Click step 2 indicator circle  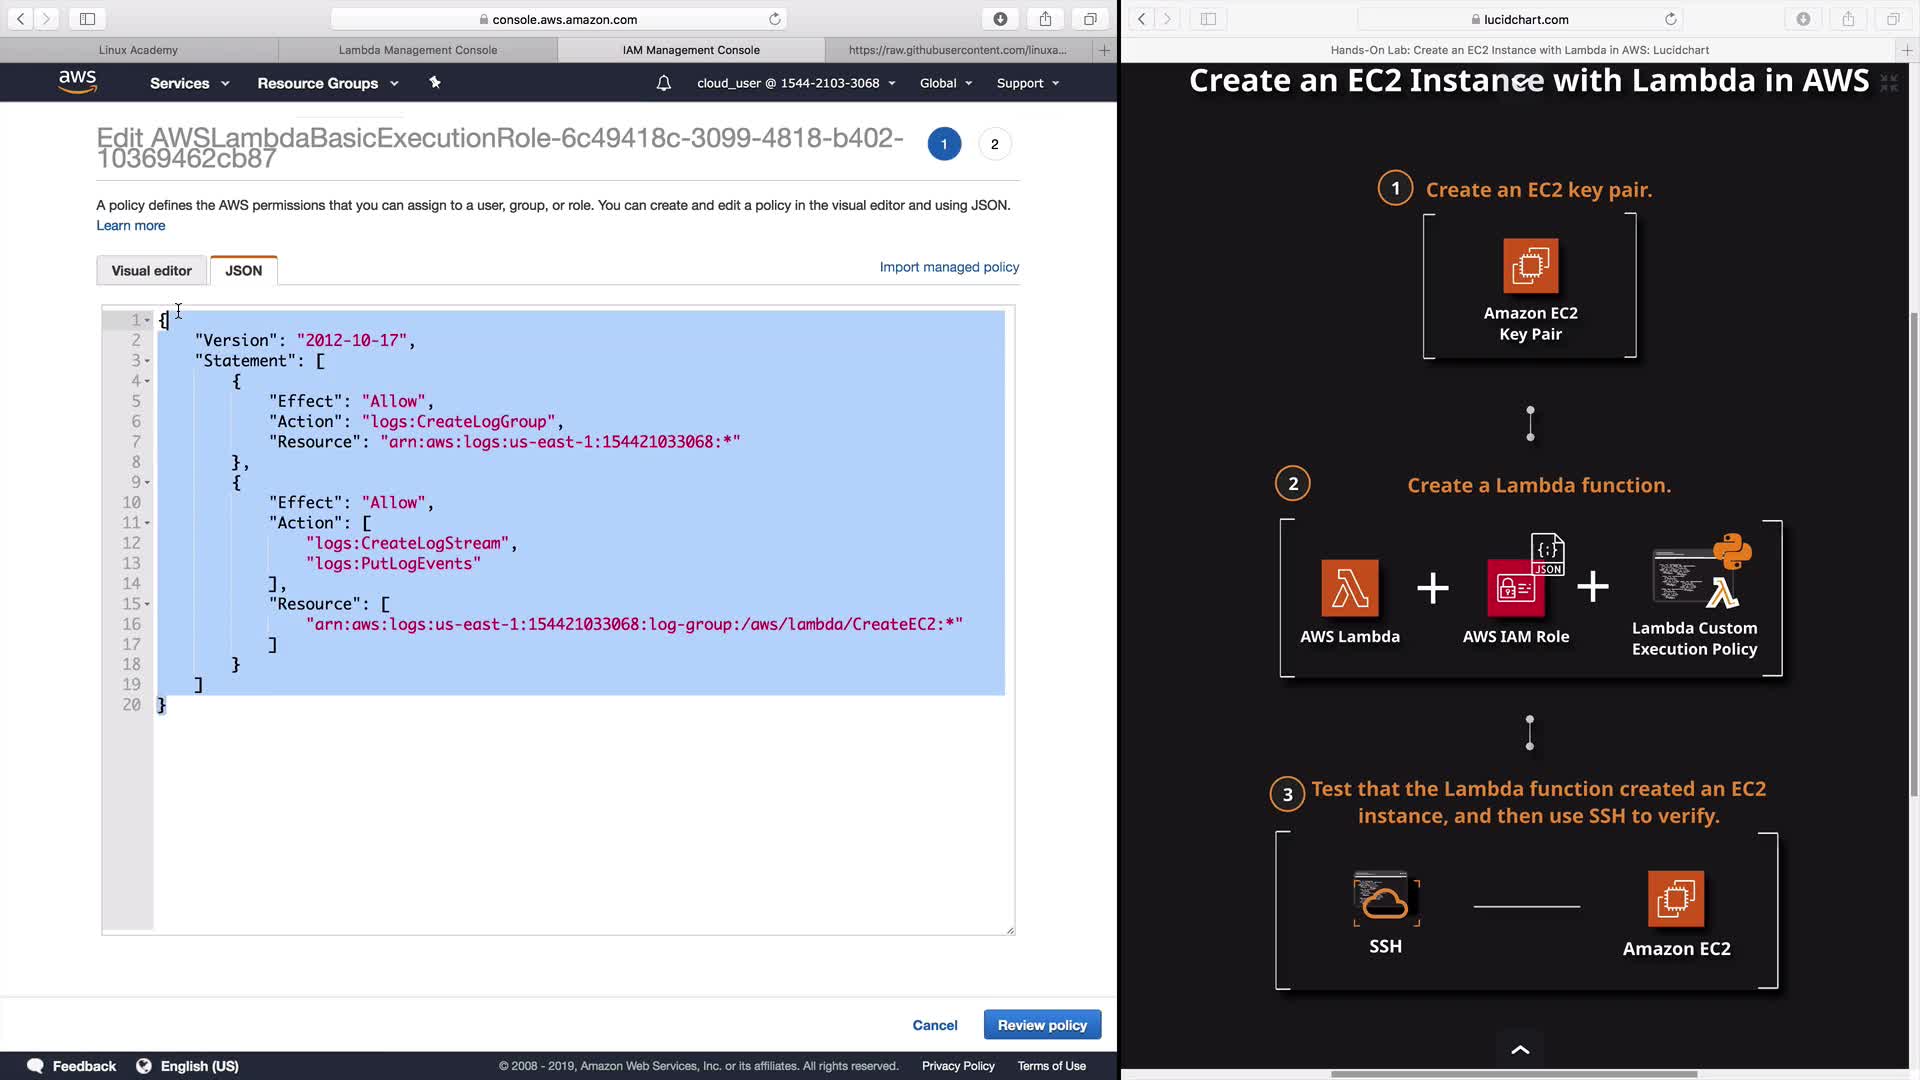click(994, 144)
